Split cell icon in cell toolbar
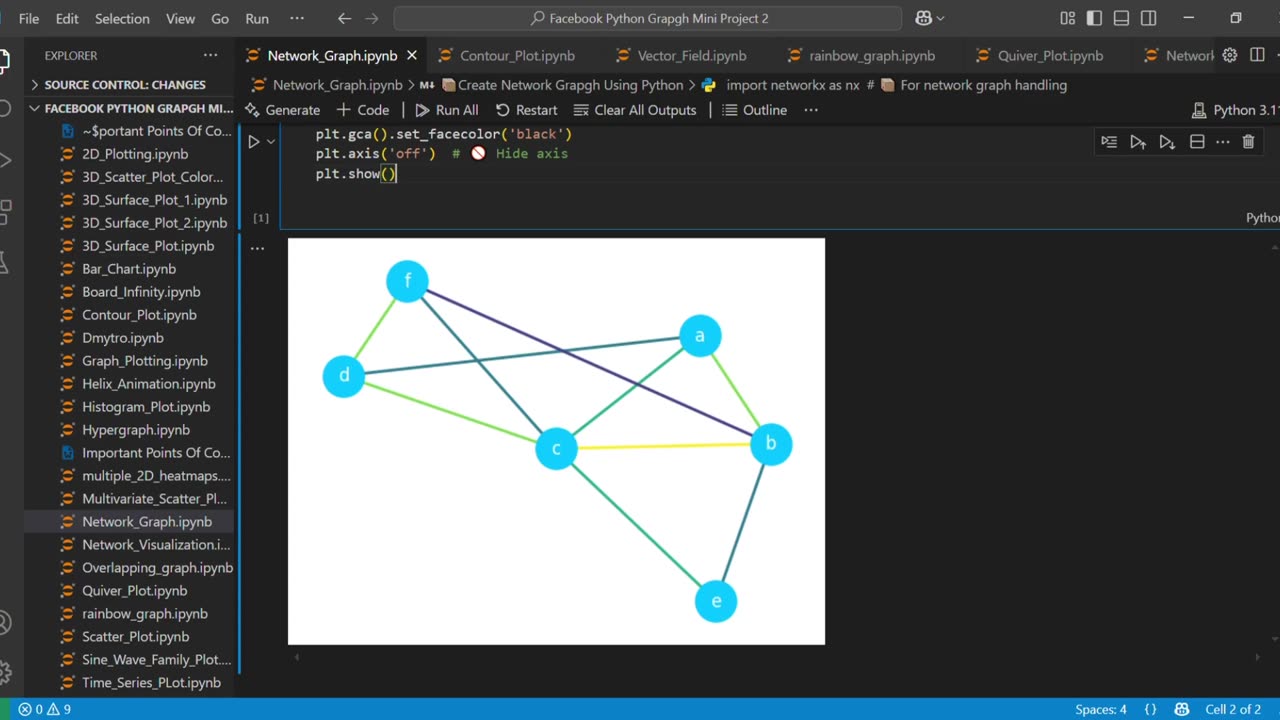Viewport: 1280px width, 720px height. 1196,142
